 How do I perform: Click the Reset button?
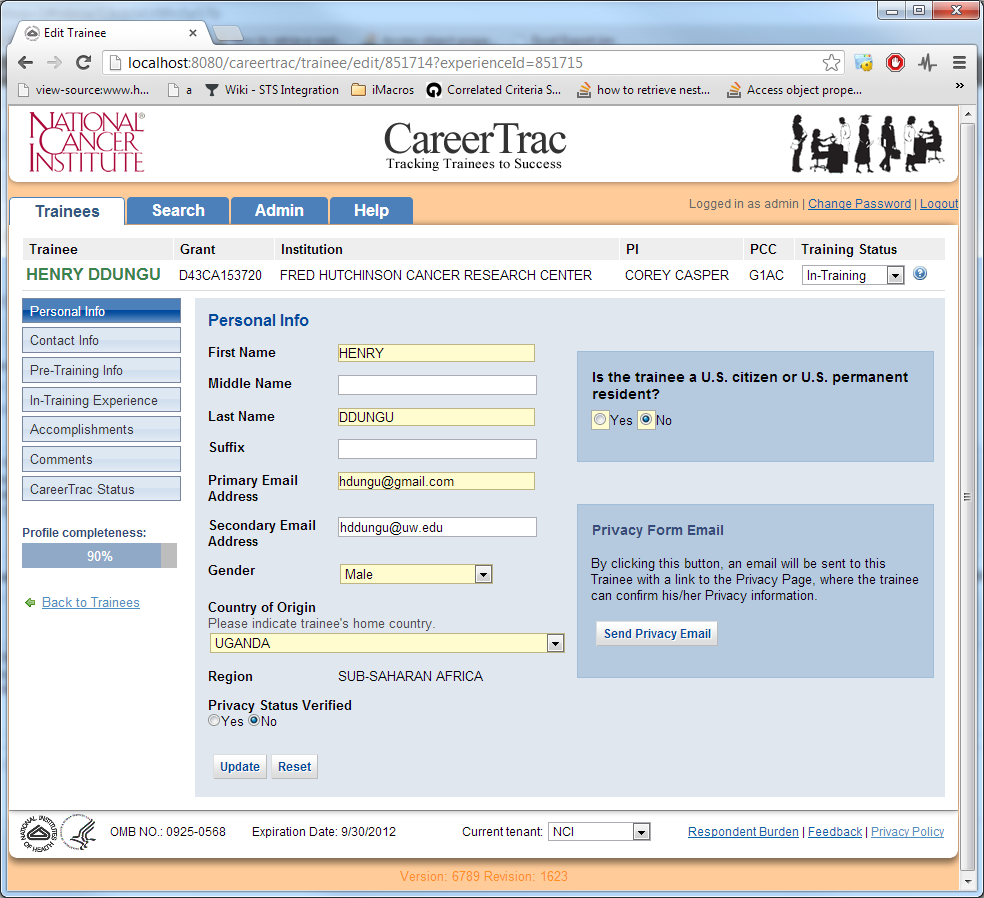click(294, 767)
